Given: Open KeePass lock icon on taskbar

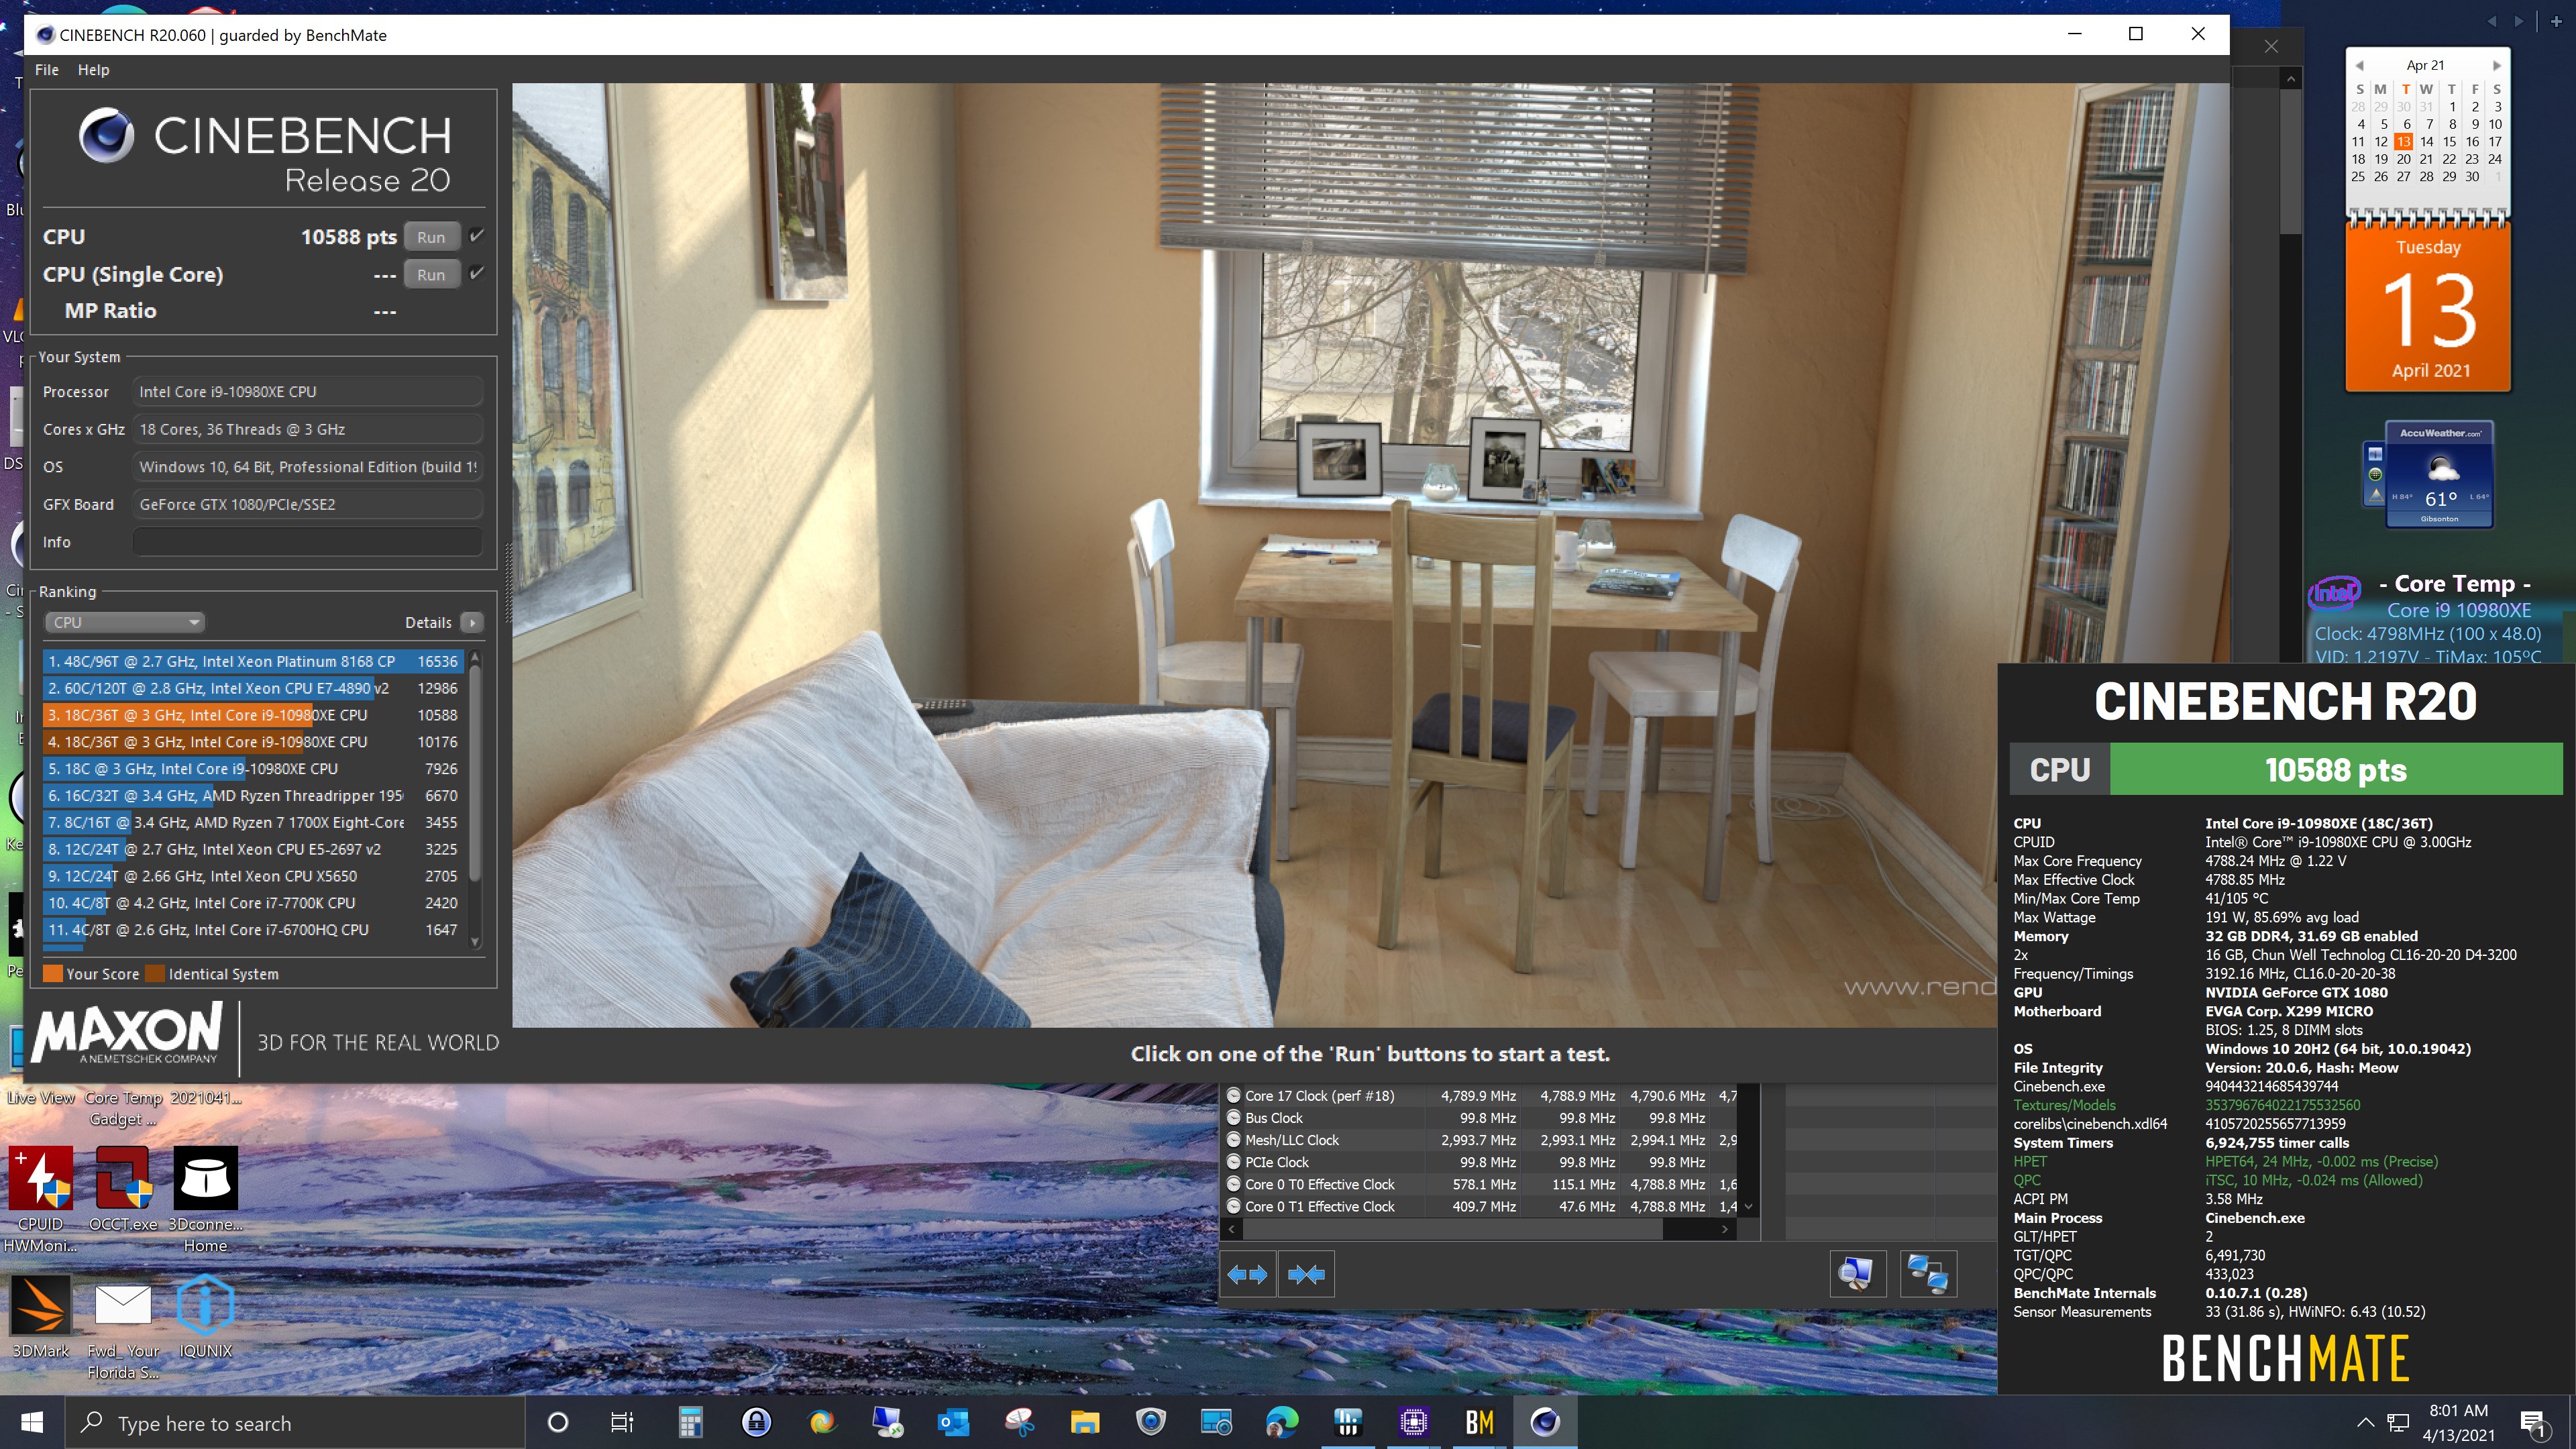Looking at the screenshot, I should 756,1422.
